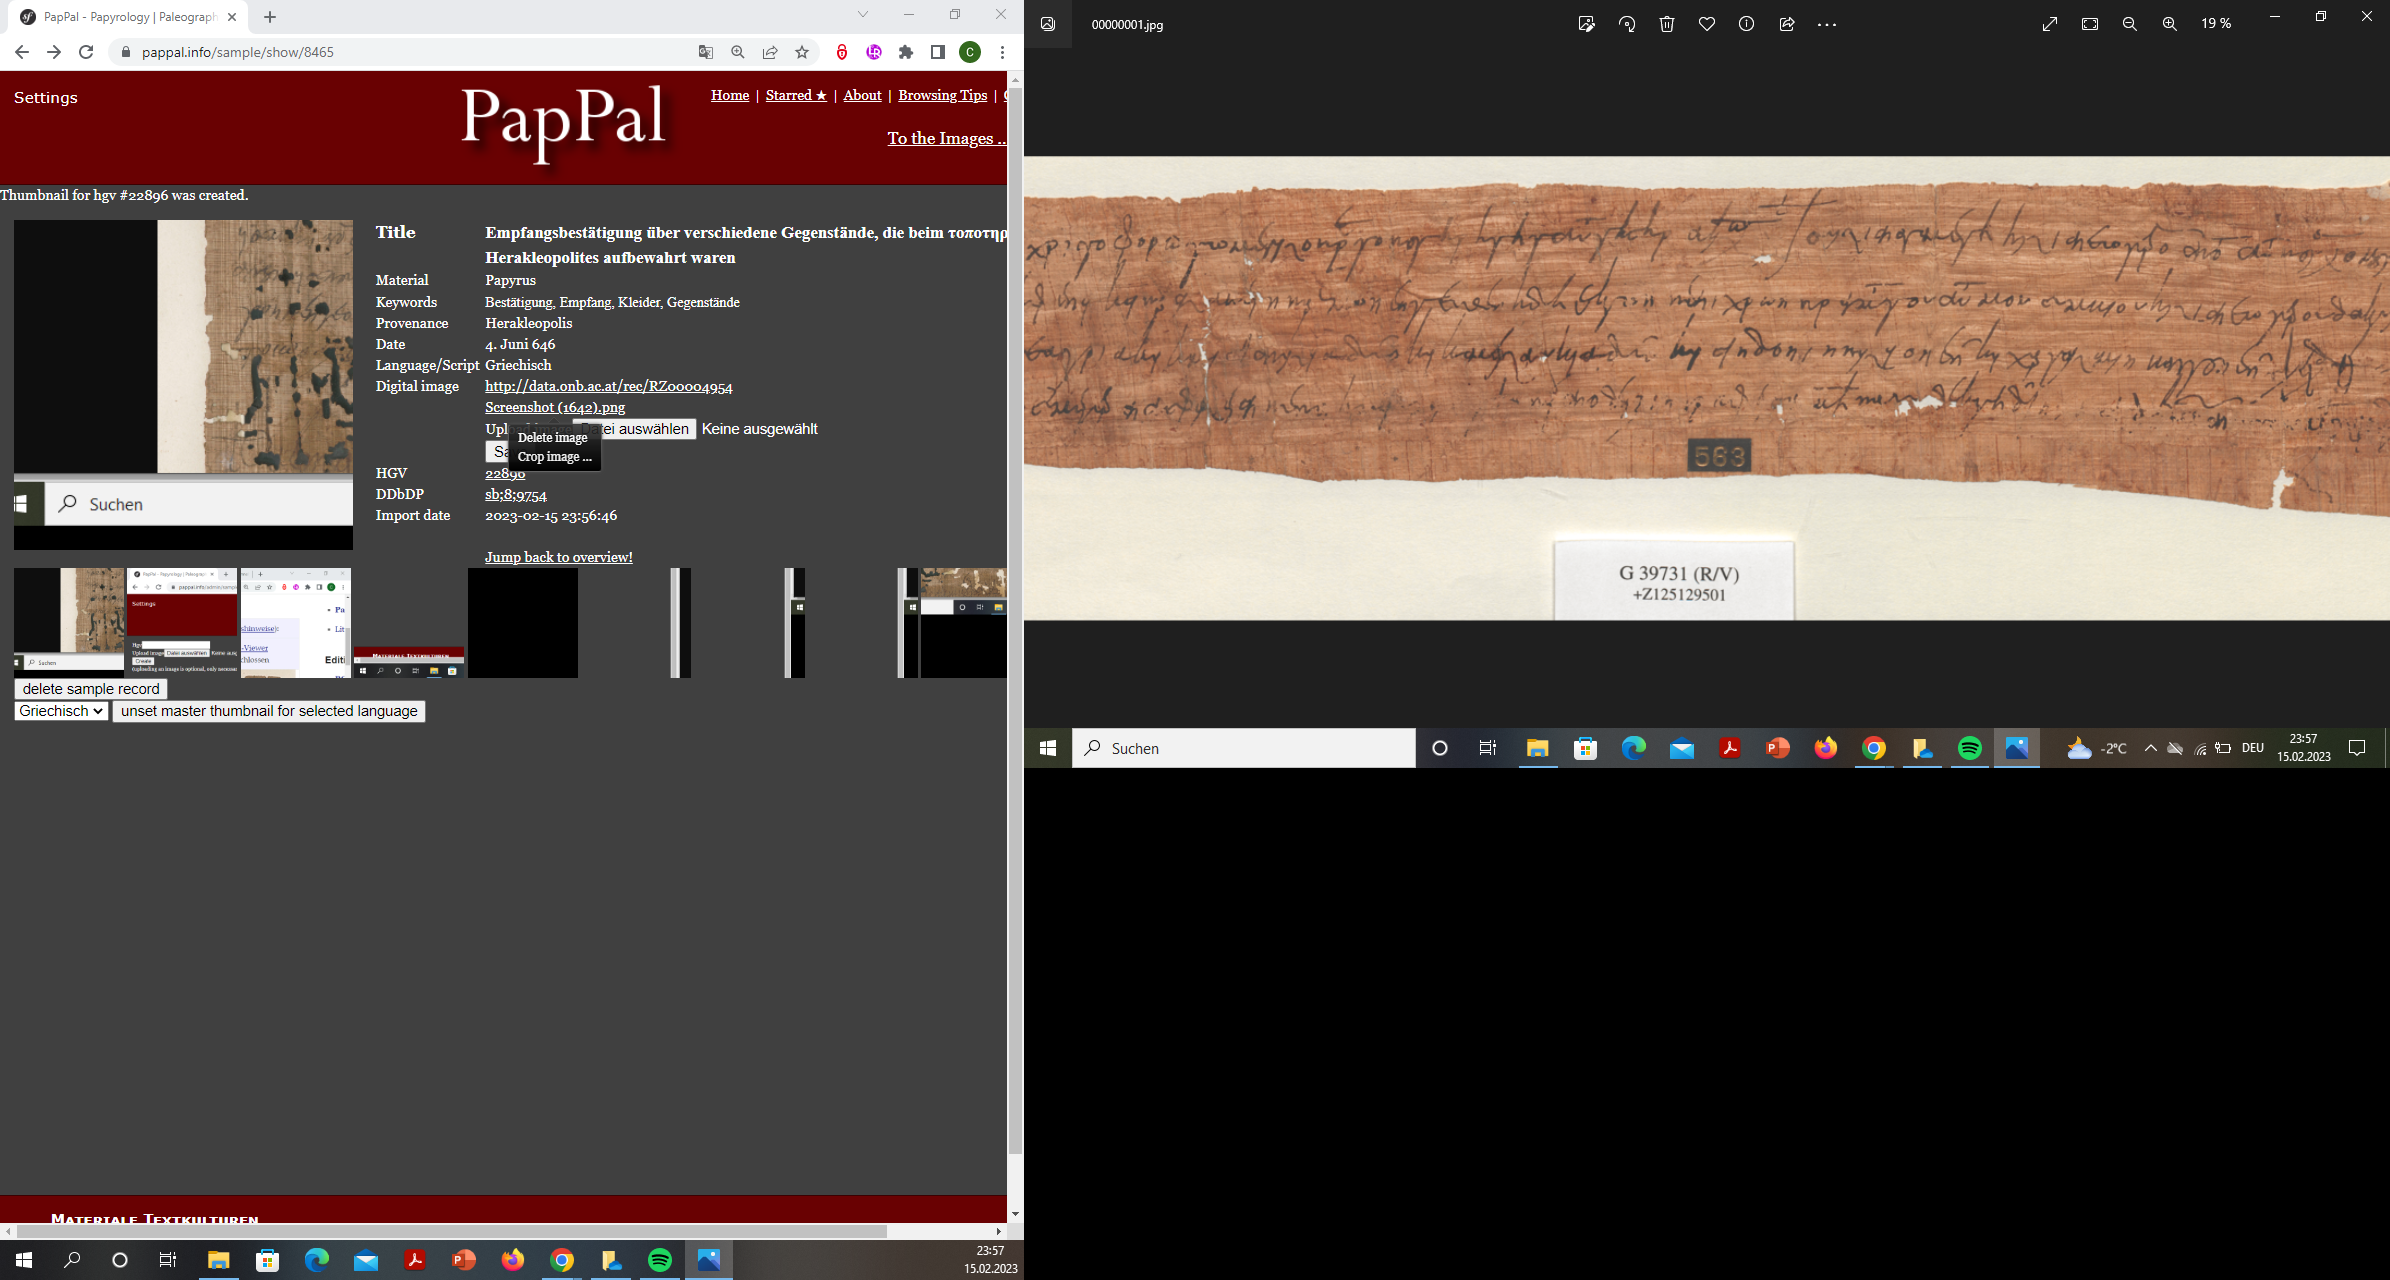Mark the photo as favorite with heart
Screen dimensions: 2390x1280
(x=1707, y=24)
